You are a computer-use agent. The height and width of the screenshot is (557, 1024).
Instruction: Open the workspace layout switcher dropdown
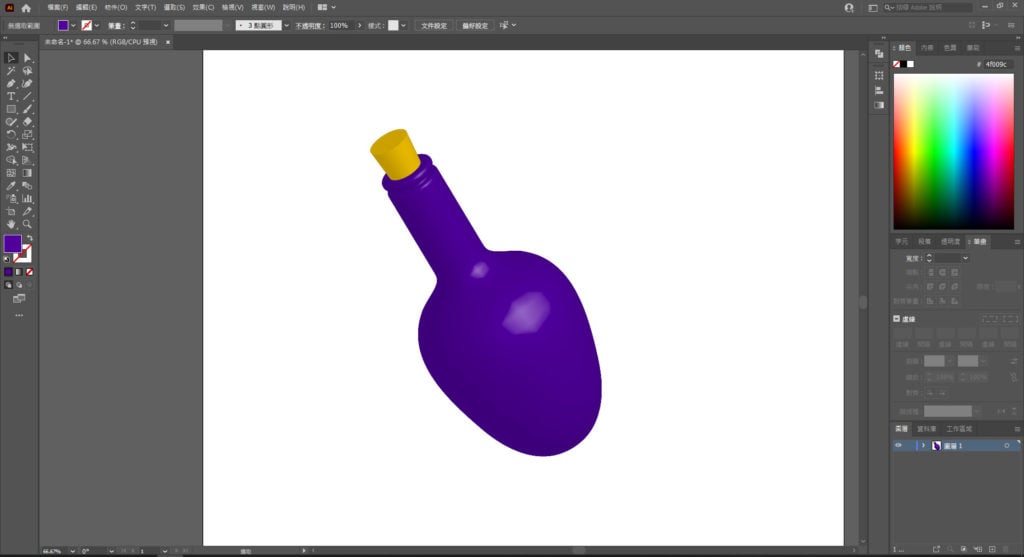click(x=326, y=7)
